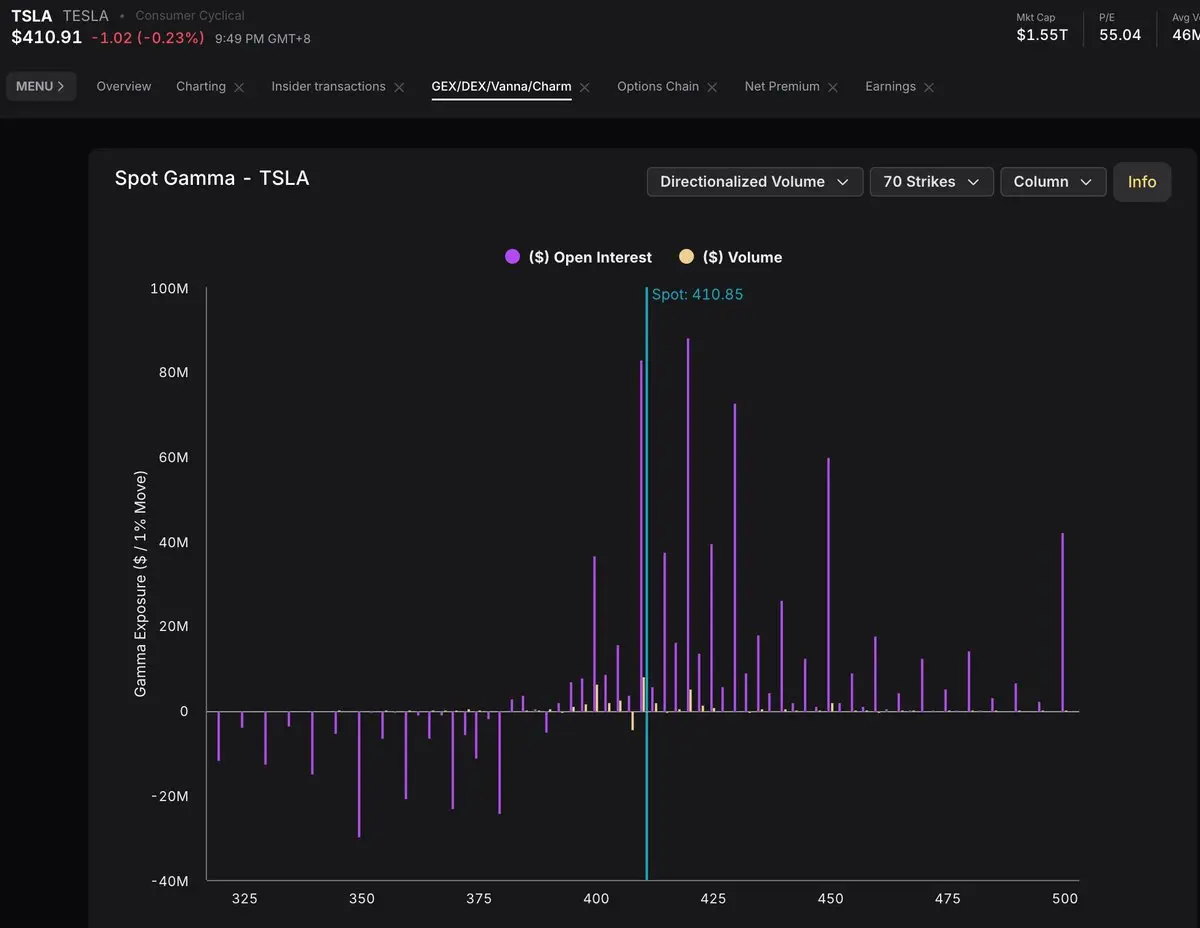Click the Spot Gamma - TSLA title
Screen dimensions: 1200x928
pyautogui.click(x=212, y=178)
